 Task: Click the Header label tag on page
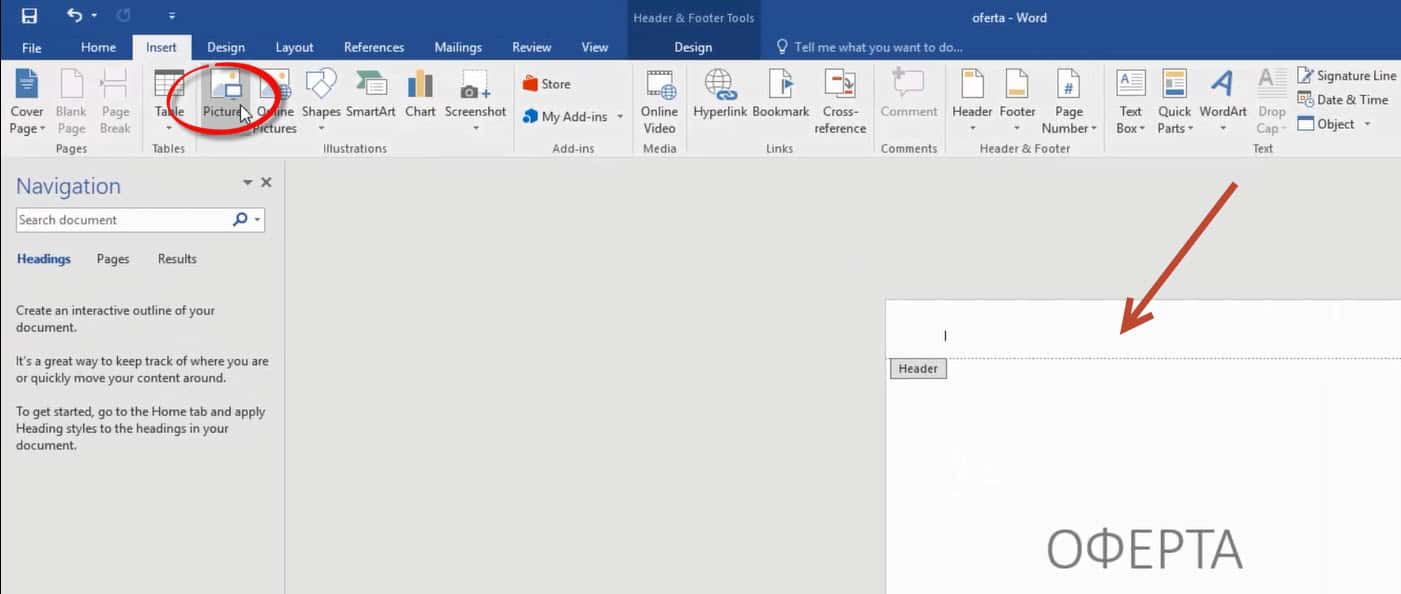point(918,369)
